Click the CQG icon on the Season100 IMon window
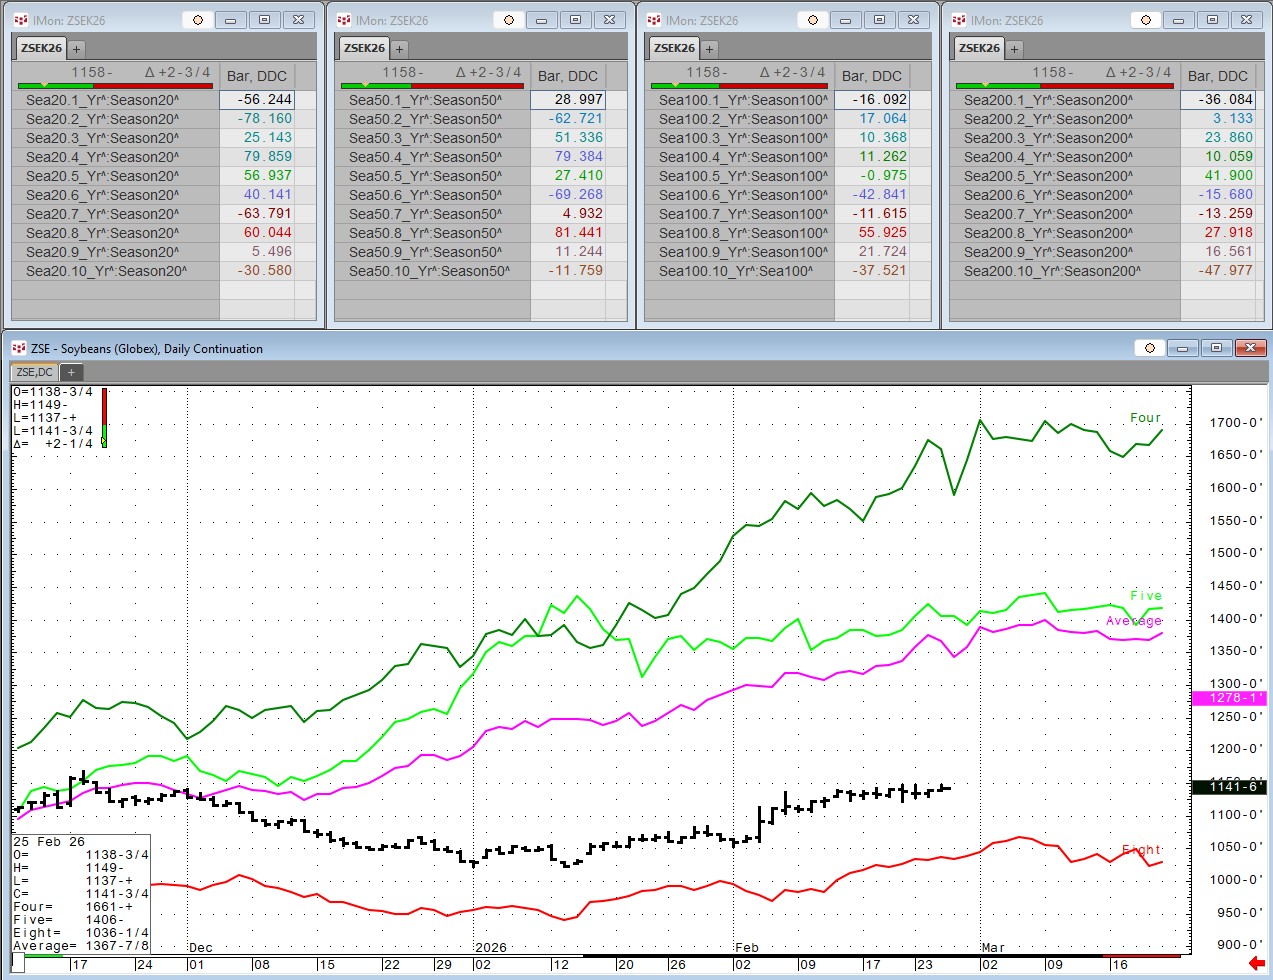1273x980 pixels. pyautogui.click(x=654, y=20)
